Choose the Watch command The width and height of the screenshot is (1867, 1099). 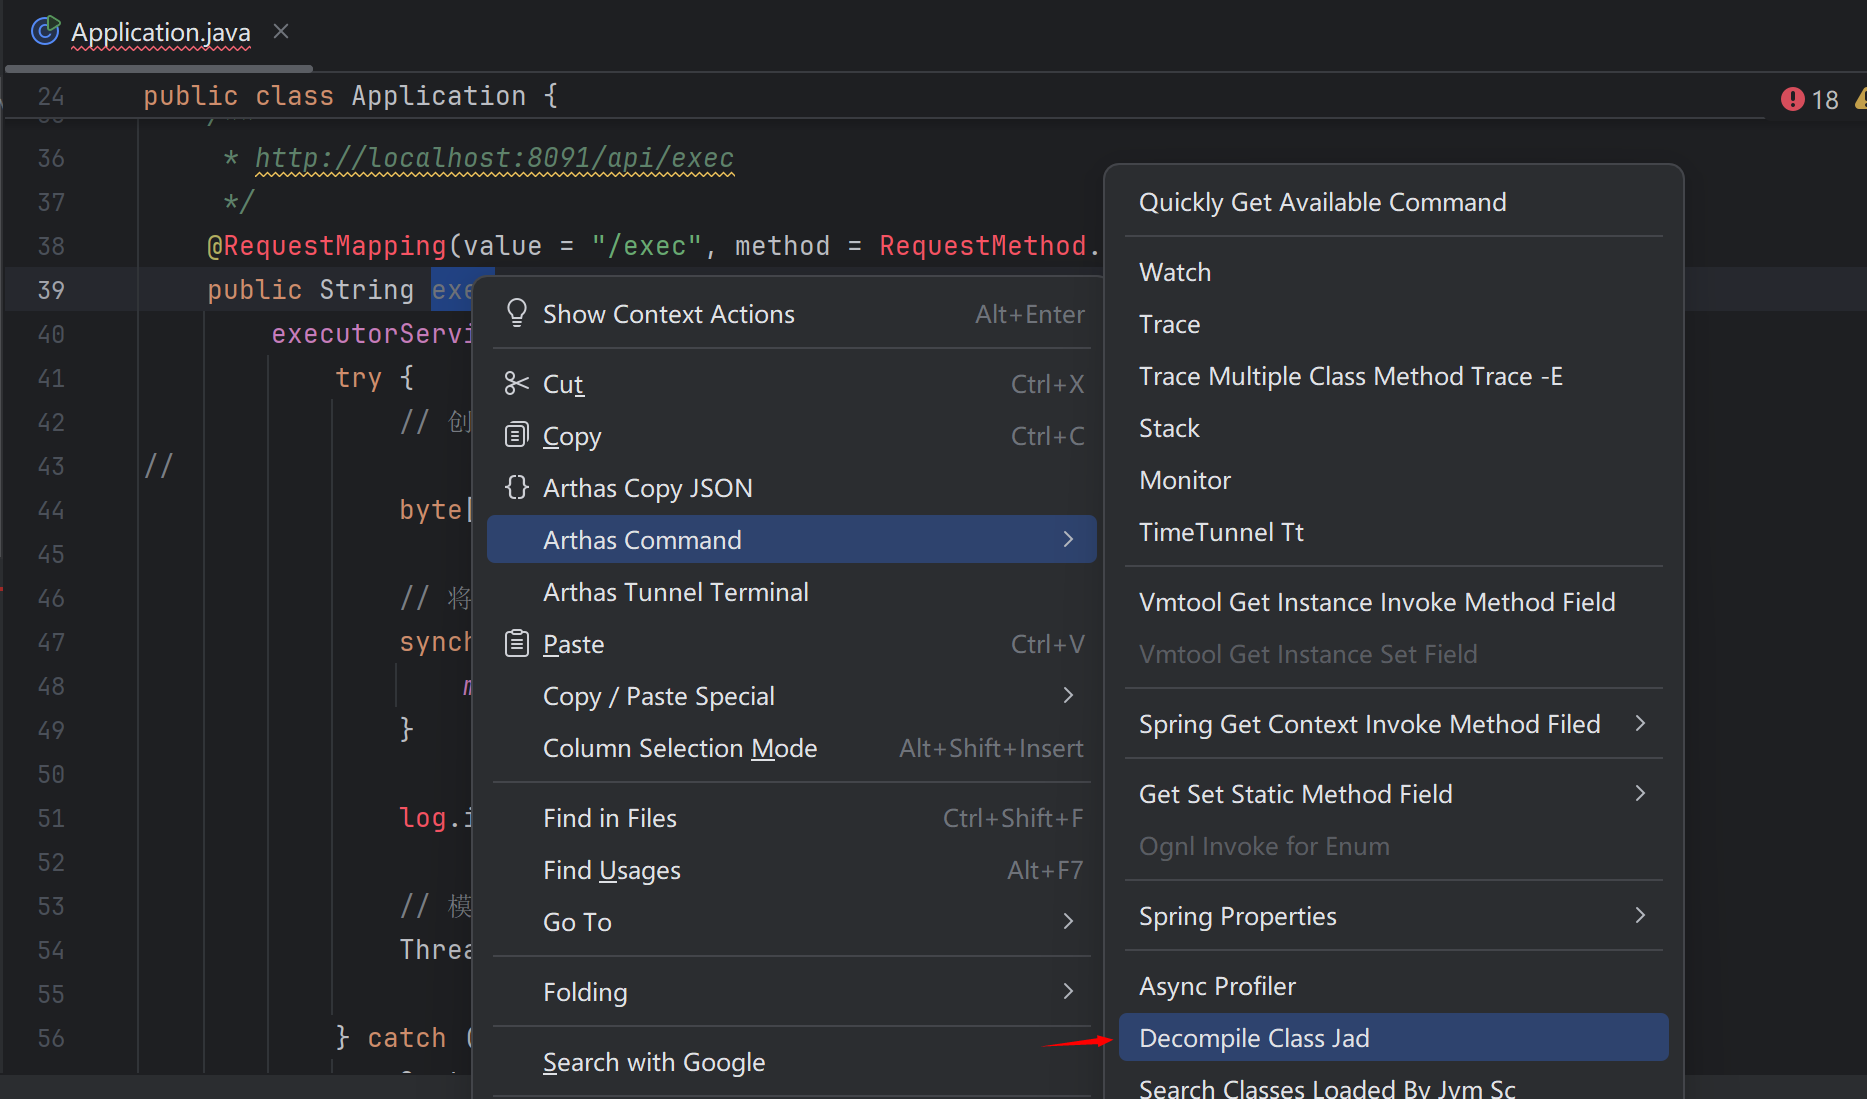(x=1175, y=272)
